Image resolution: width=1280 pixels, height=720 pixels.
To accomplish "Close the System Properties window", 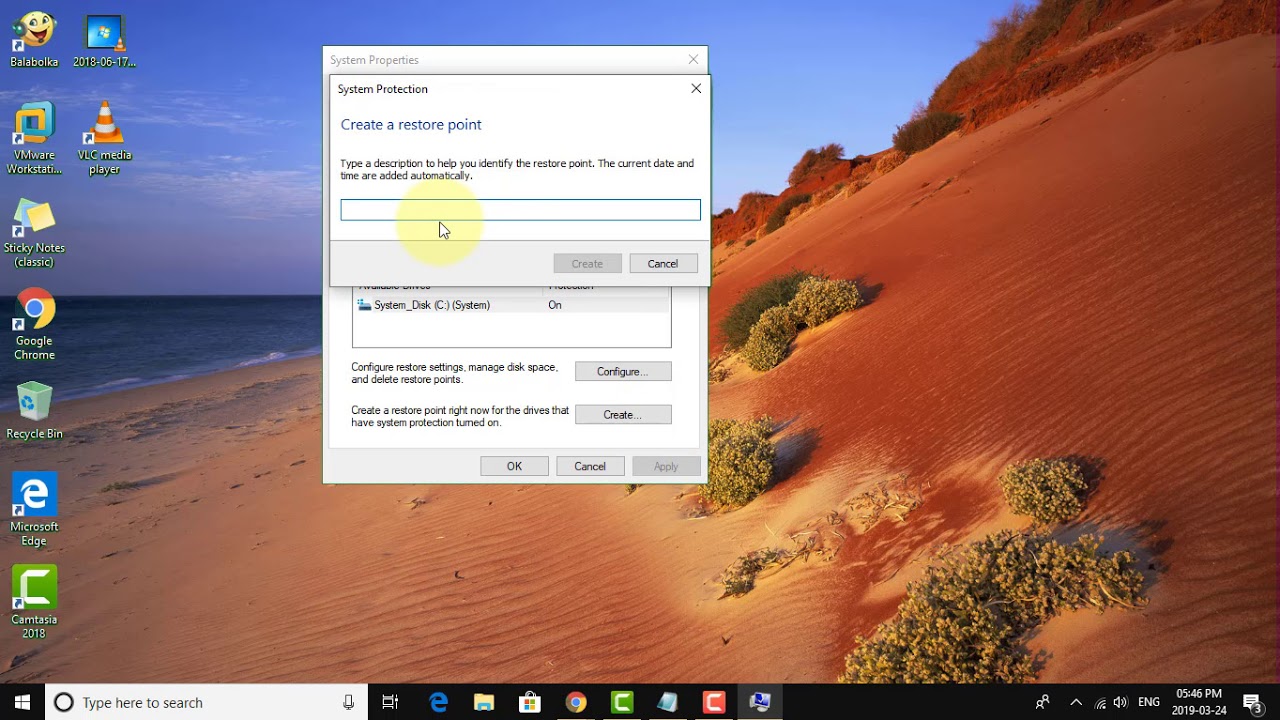I will pyautogui.click(x=693, y=60).
